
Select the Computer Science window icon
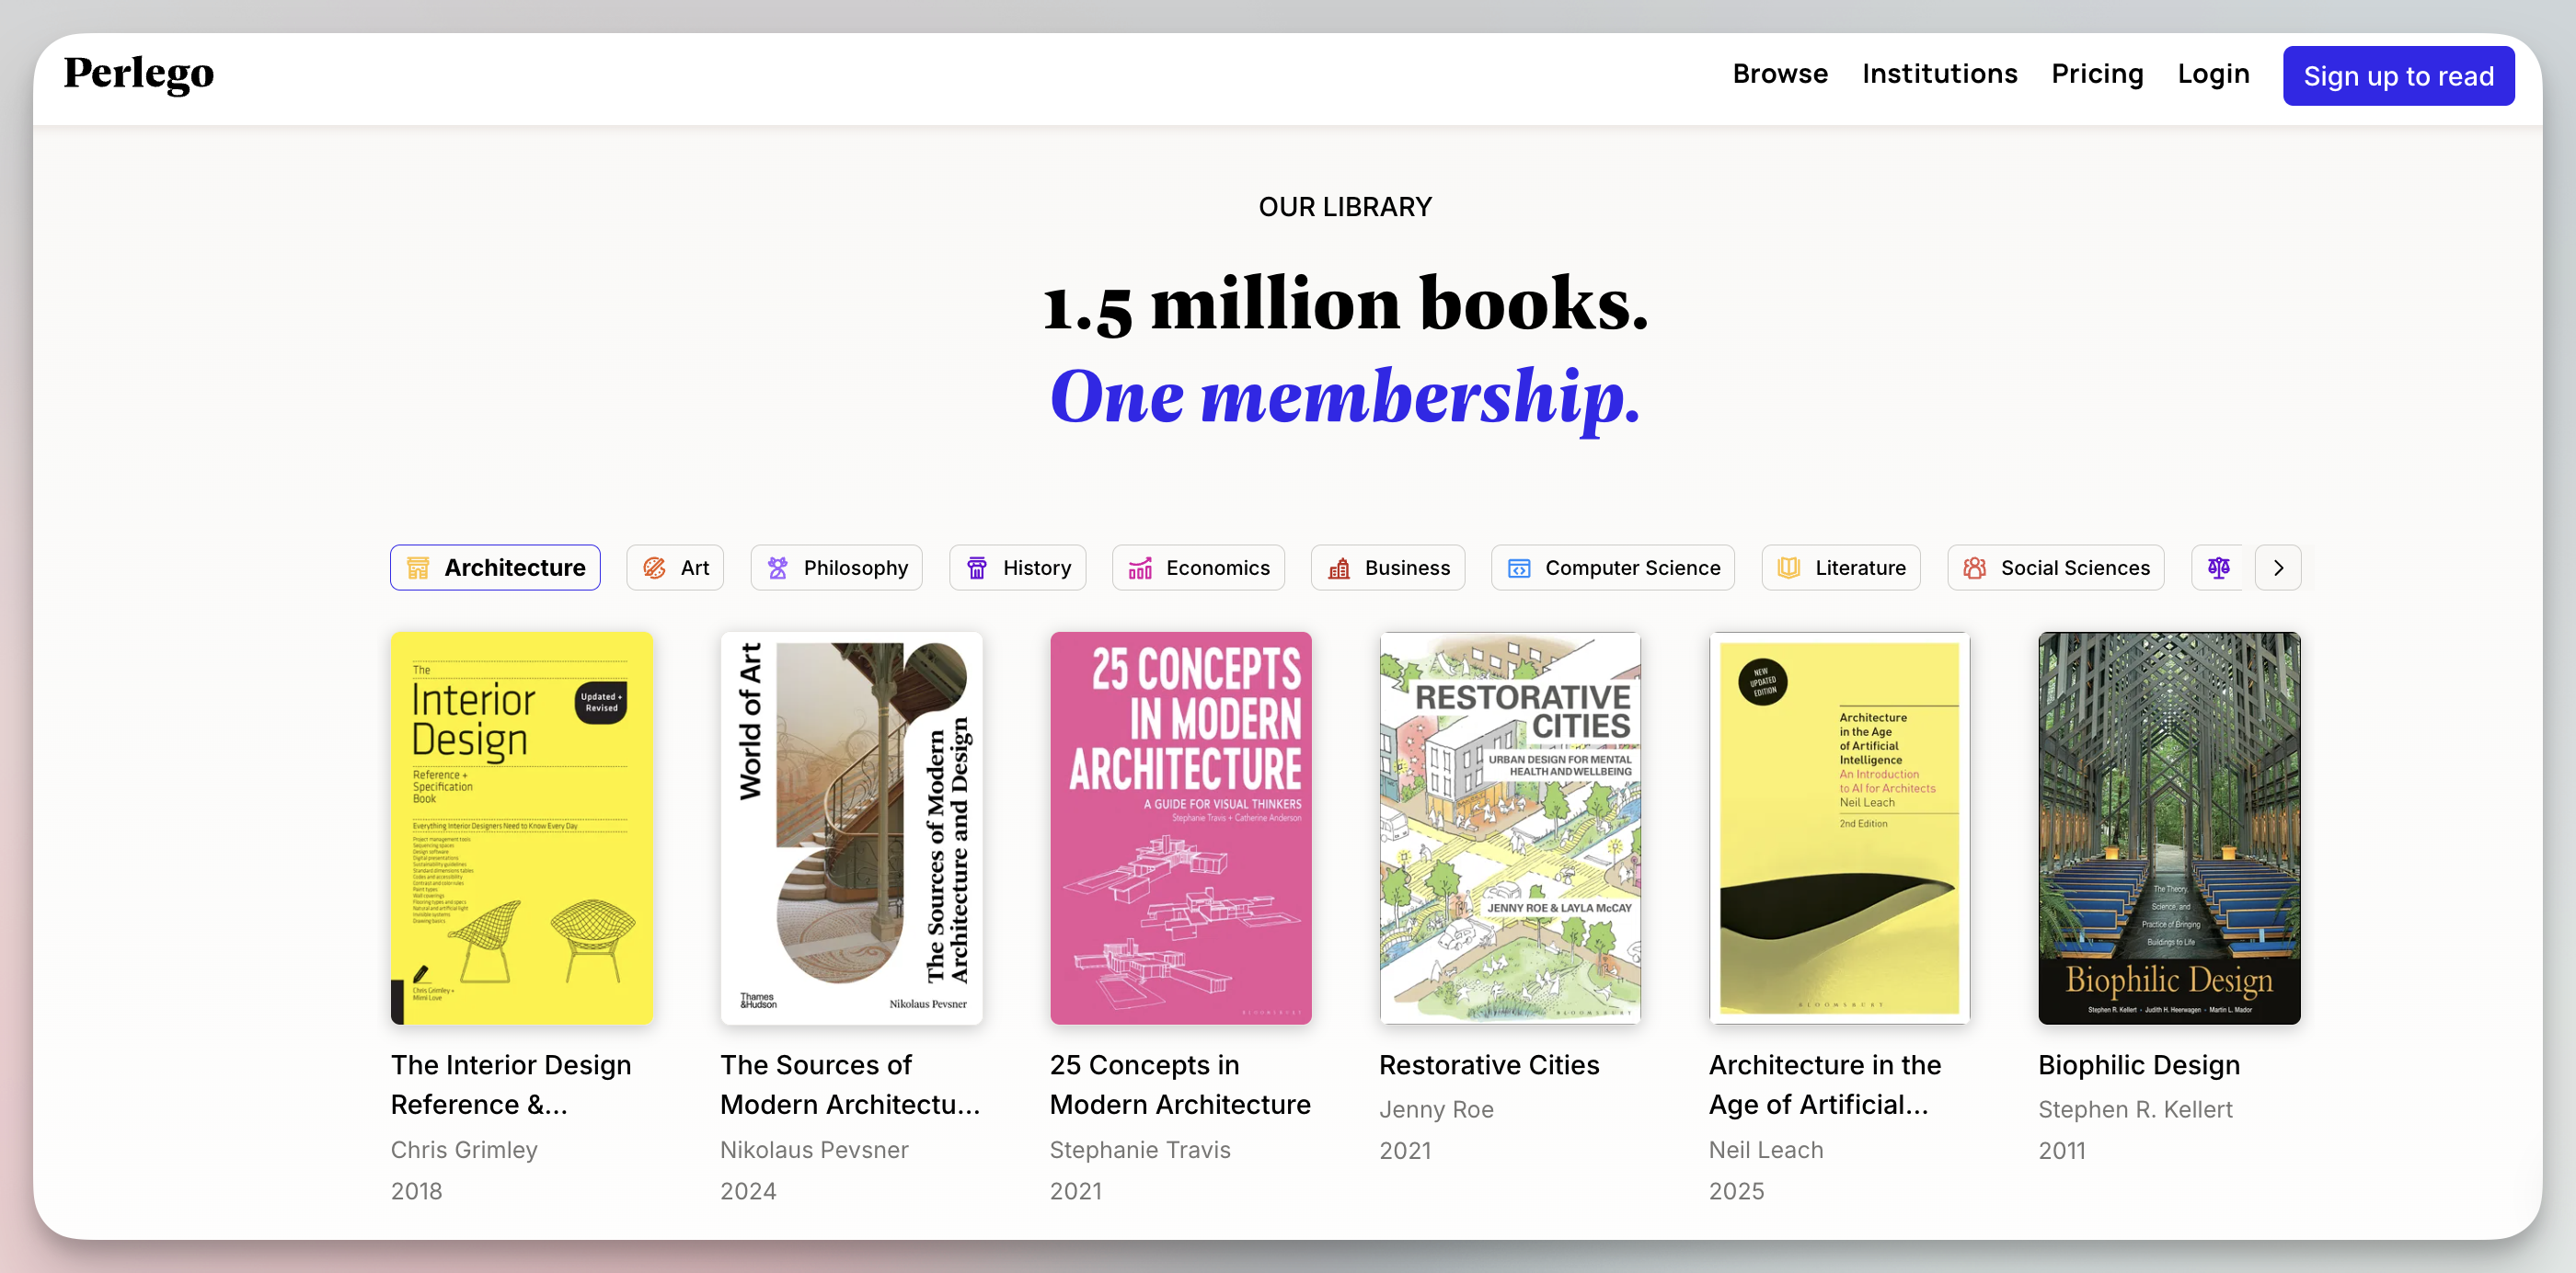(1519, 568)
